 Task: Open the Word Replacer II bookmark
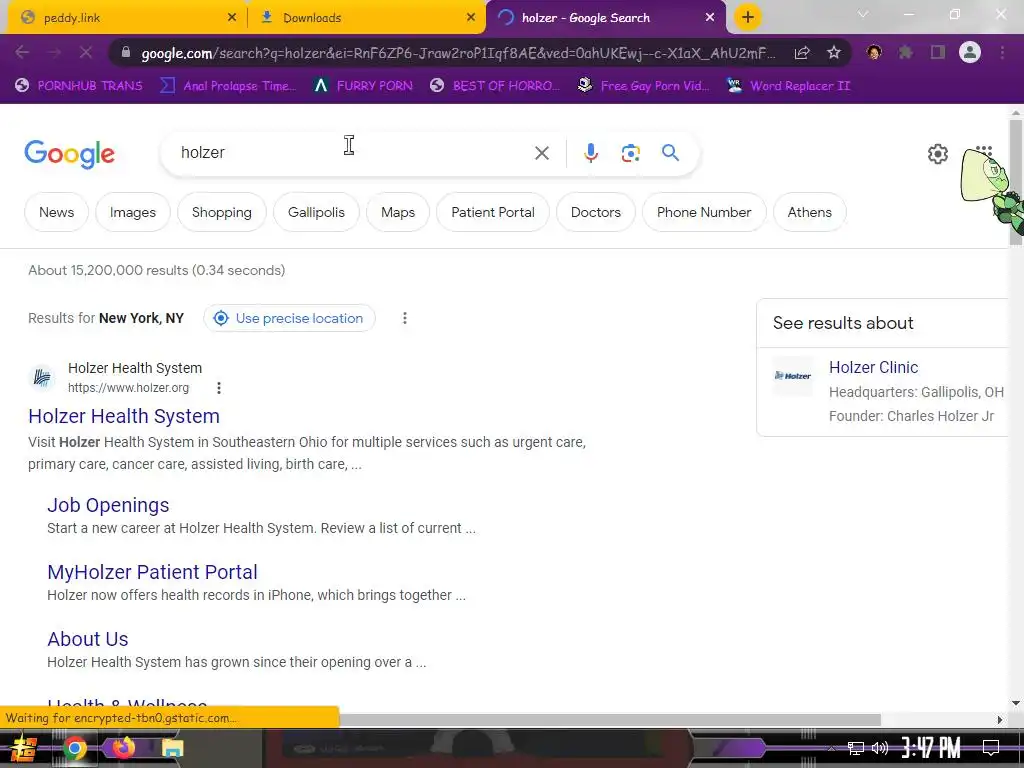[789, 86]
